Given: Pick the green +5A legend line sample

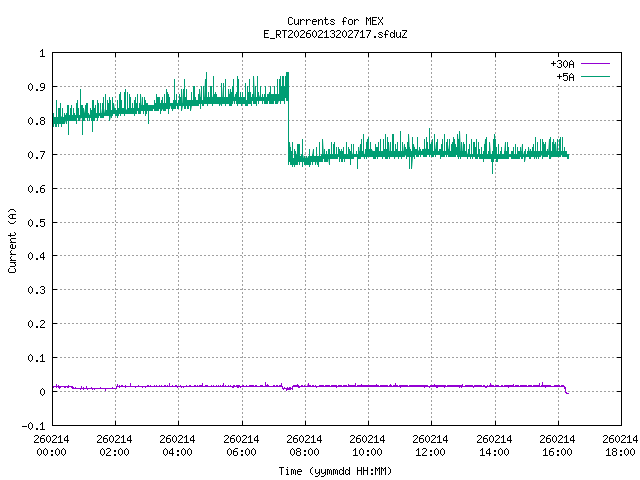Looking at the screenshot, I should point(594,76).
